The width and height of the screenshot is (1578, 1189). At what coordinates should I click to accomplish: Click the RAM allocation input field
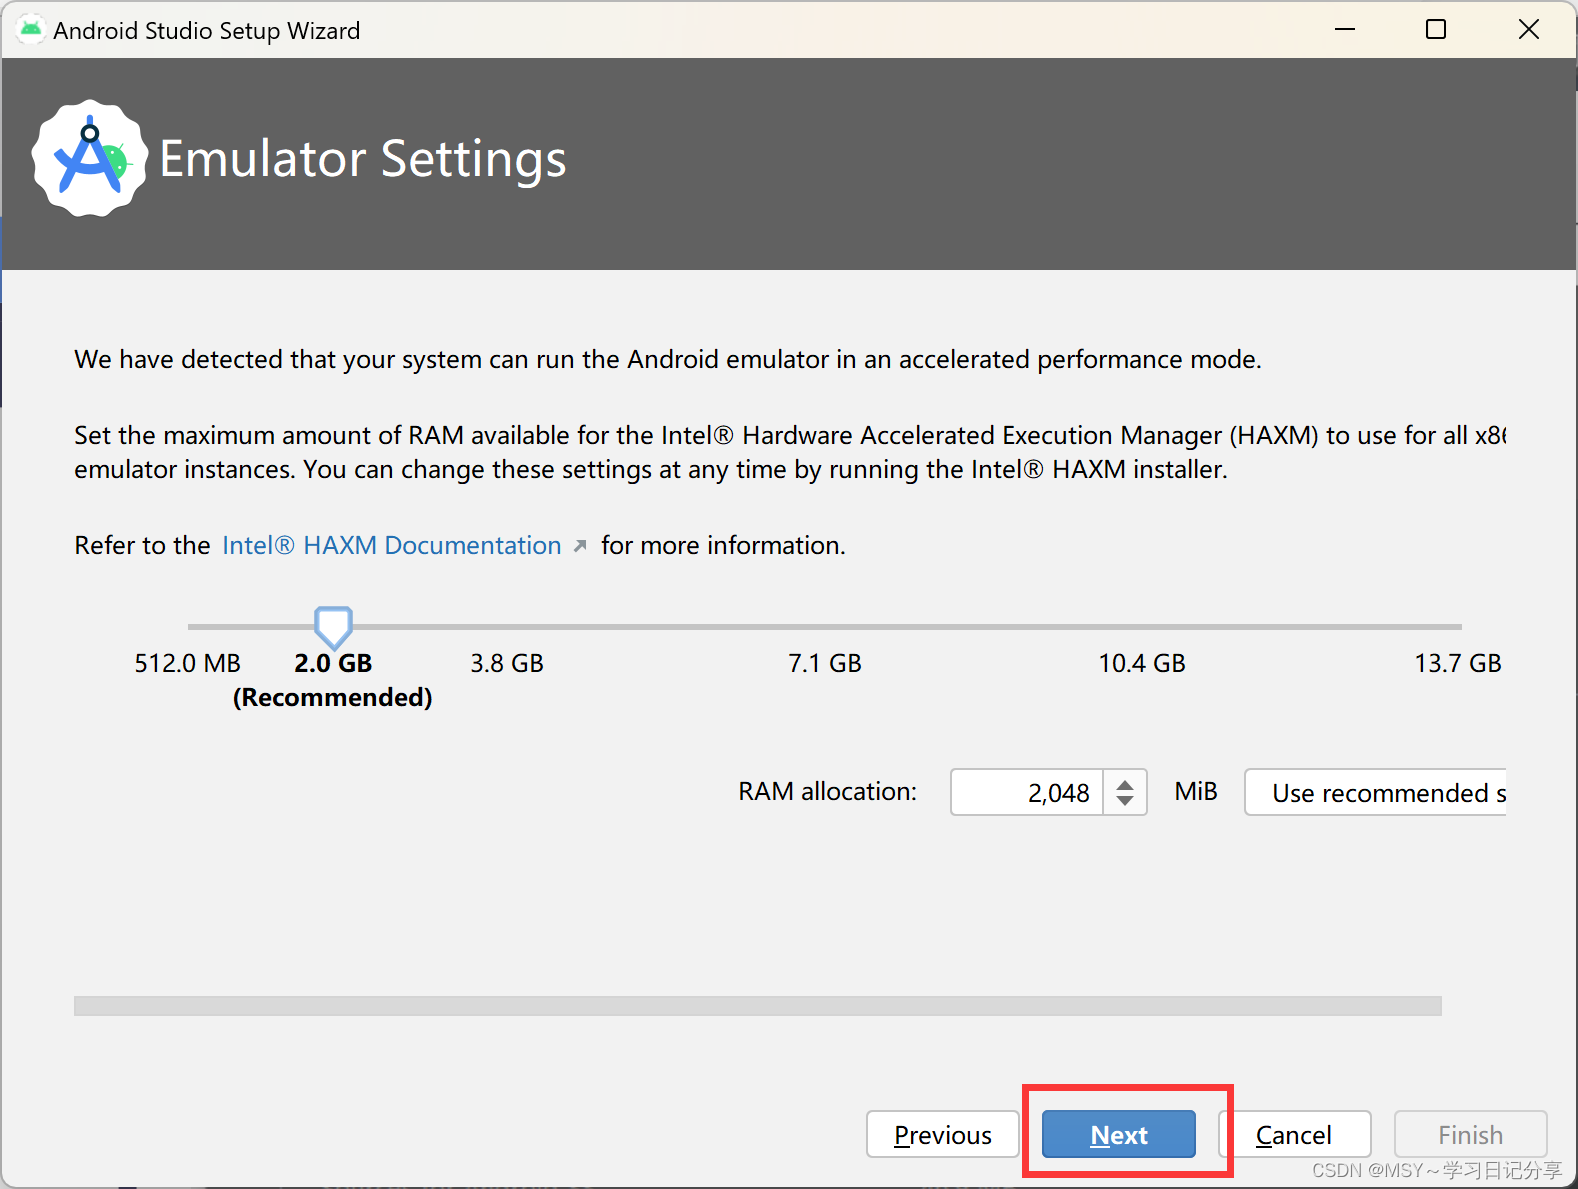pos(1027,792)
